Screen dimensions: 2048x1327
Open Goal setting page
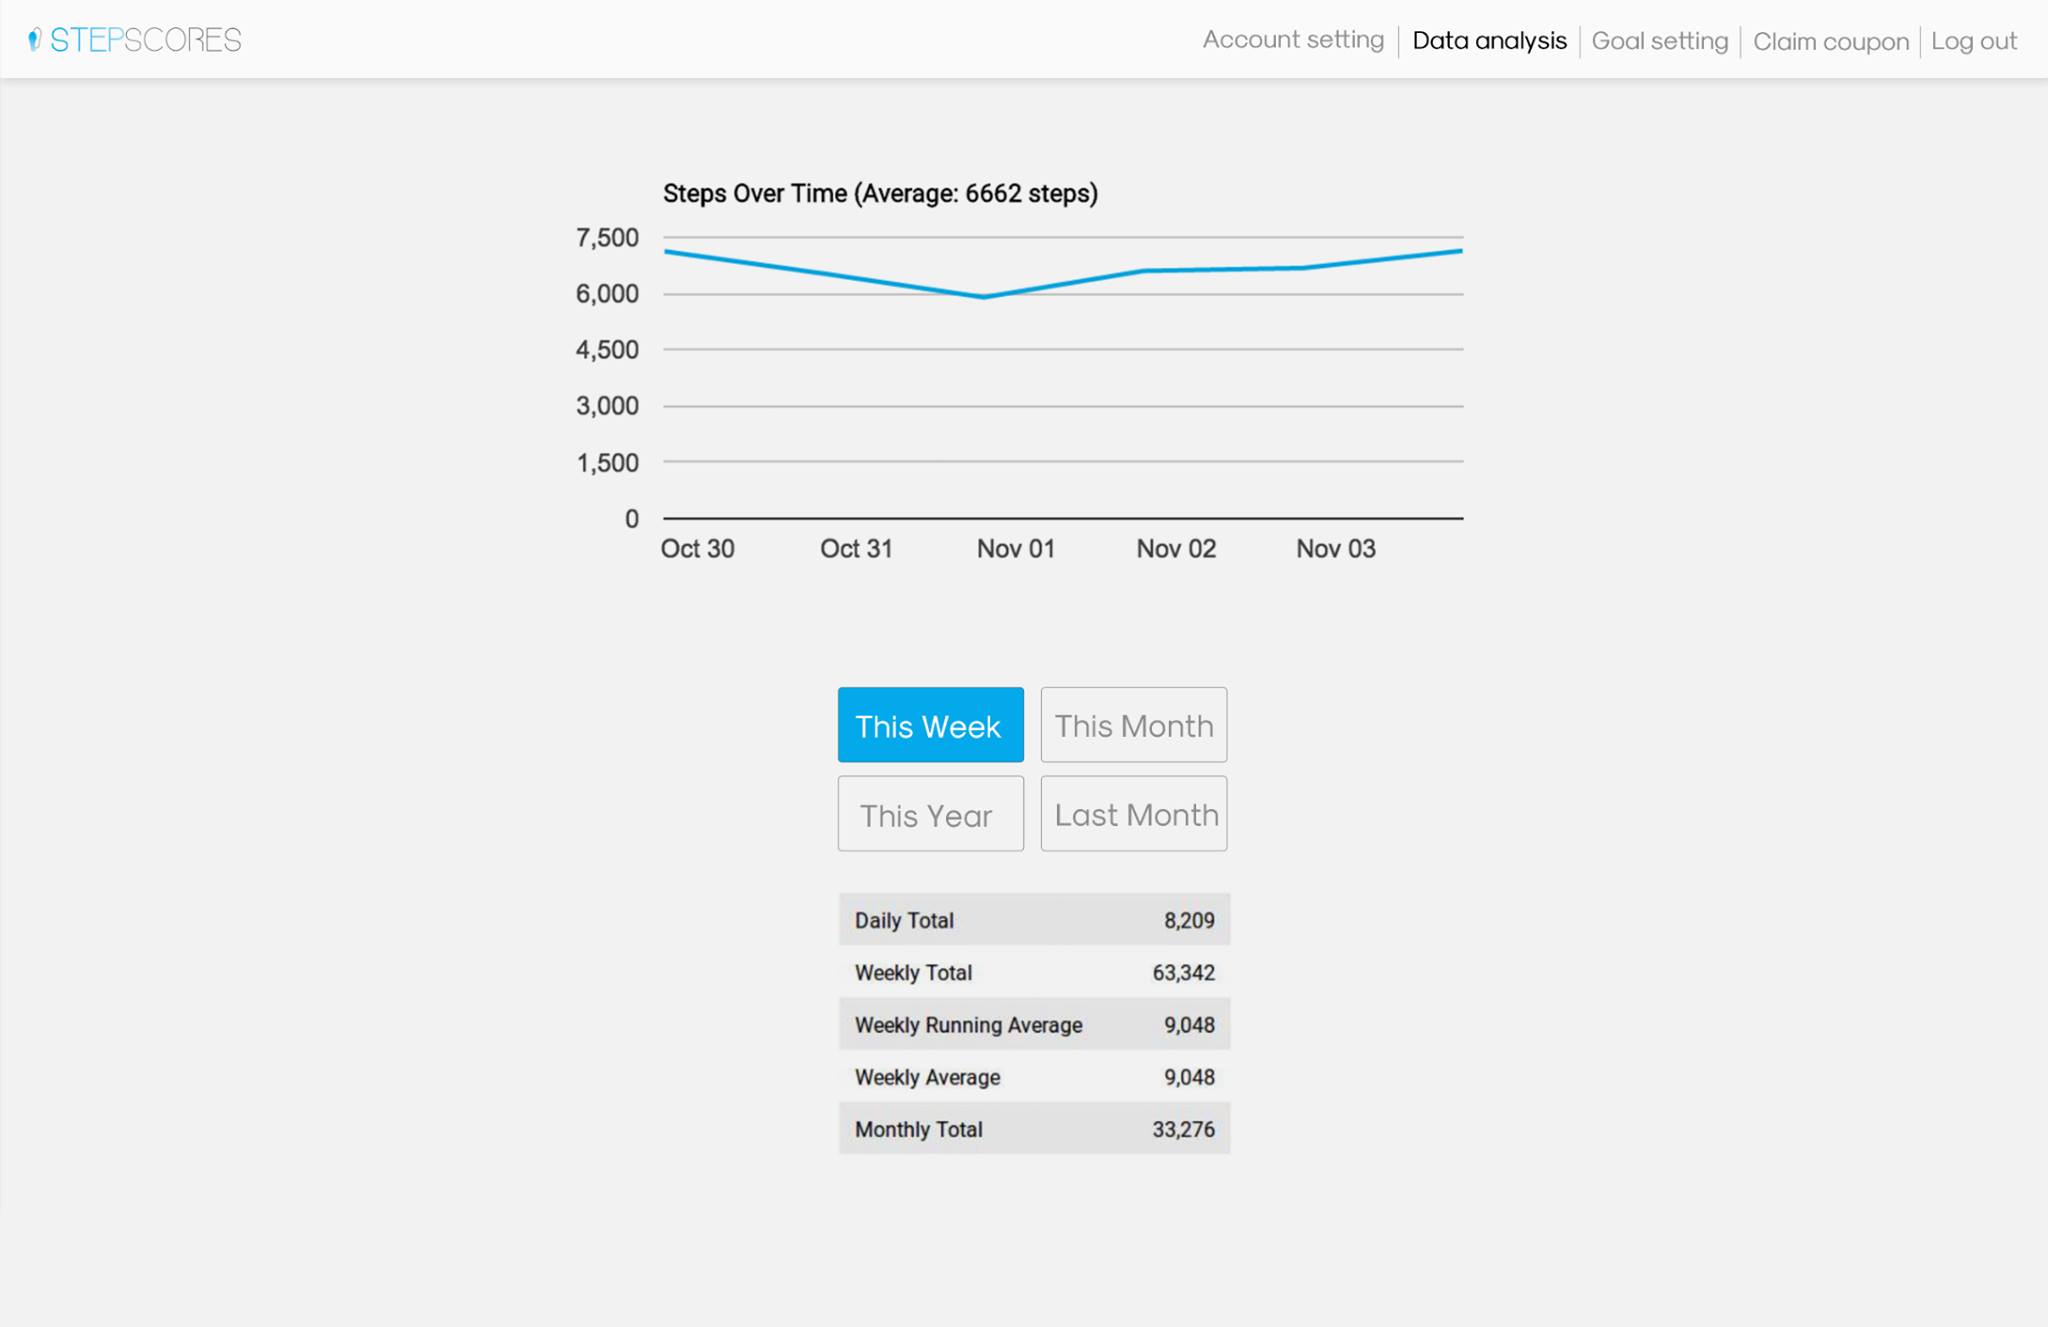1659,41
